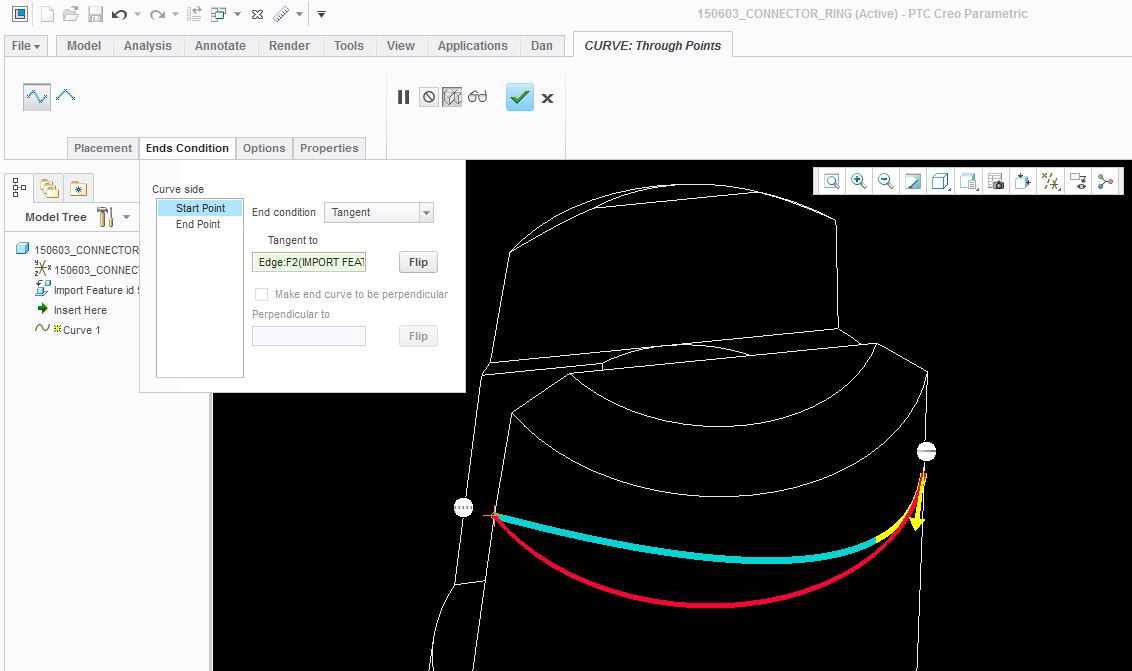Check Make end curve to be perpendicular

point(262,295)
